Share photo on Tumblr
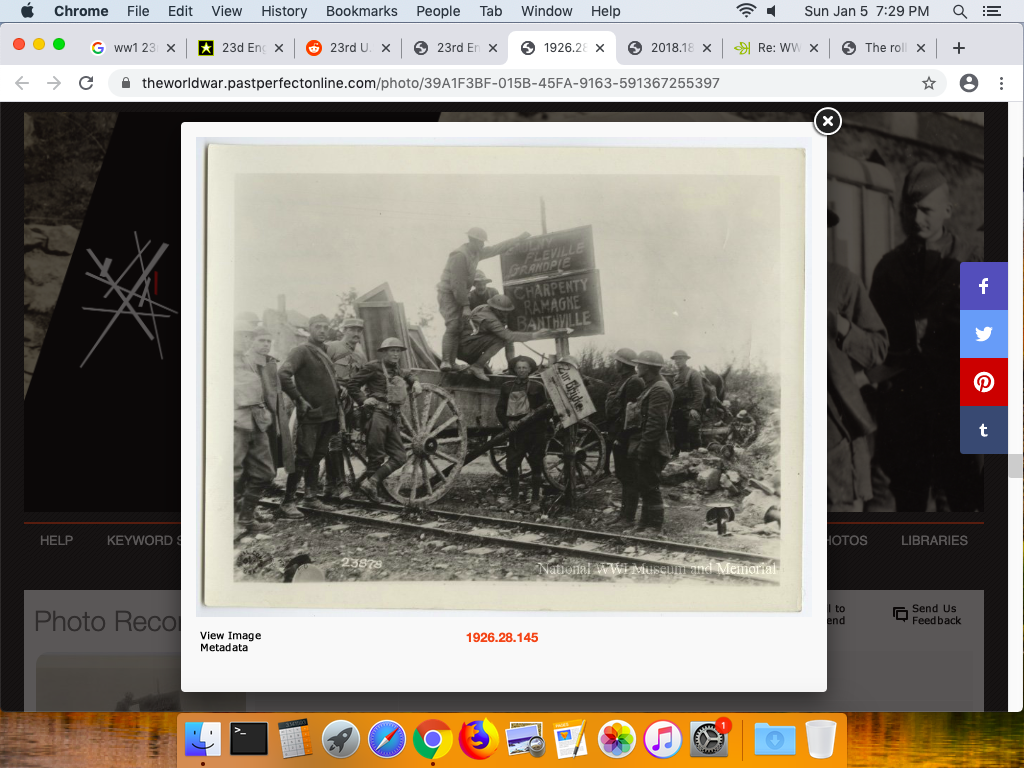 pos(983,430)
